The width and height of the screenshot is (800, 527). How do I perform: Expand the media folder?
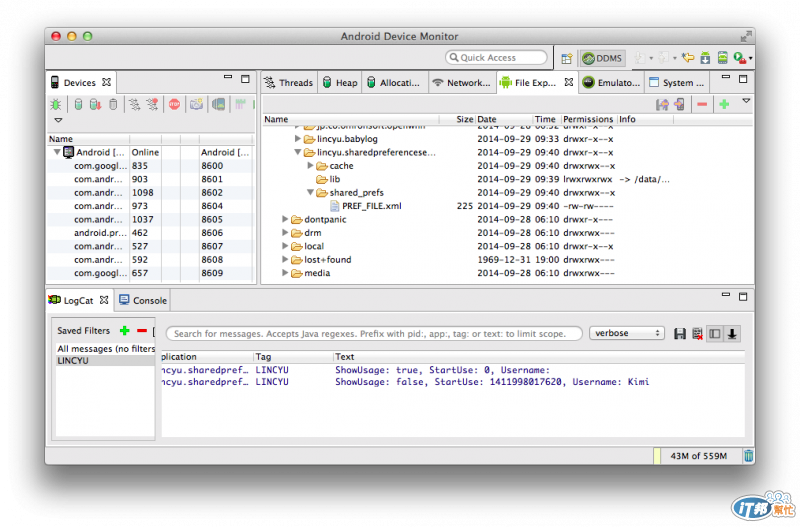[x=285, y=272]
